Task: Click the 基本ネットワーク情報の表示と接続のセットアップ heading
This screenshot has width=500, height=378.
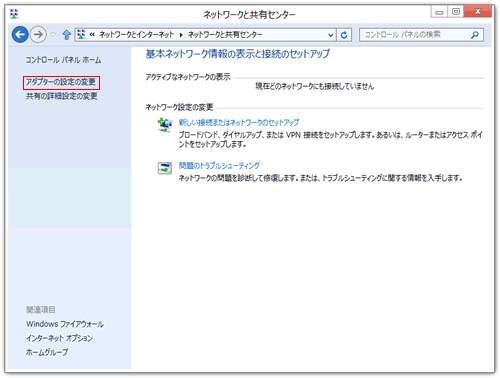Action: point(238,54)
